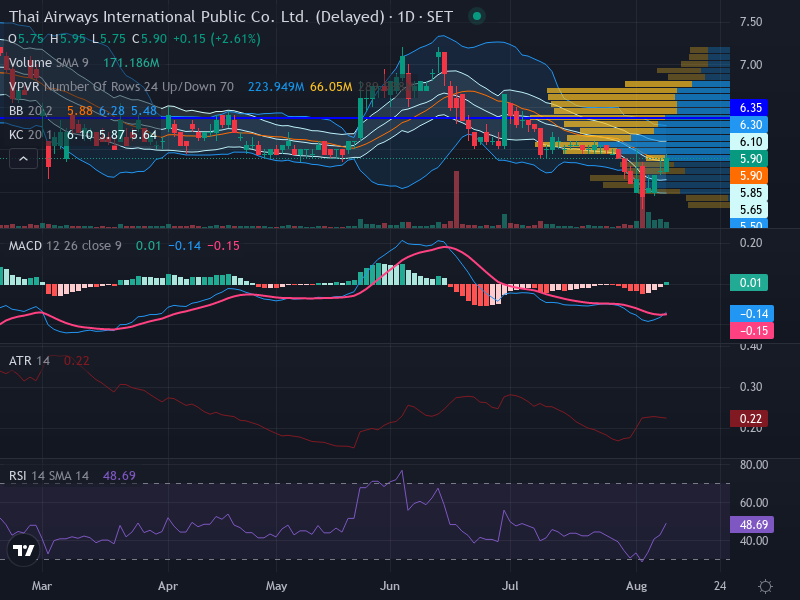Select the ATR 14 indicator label

click(29, 361)
